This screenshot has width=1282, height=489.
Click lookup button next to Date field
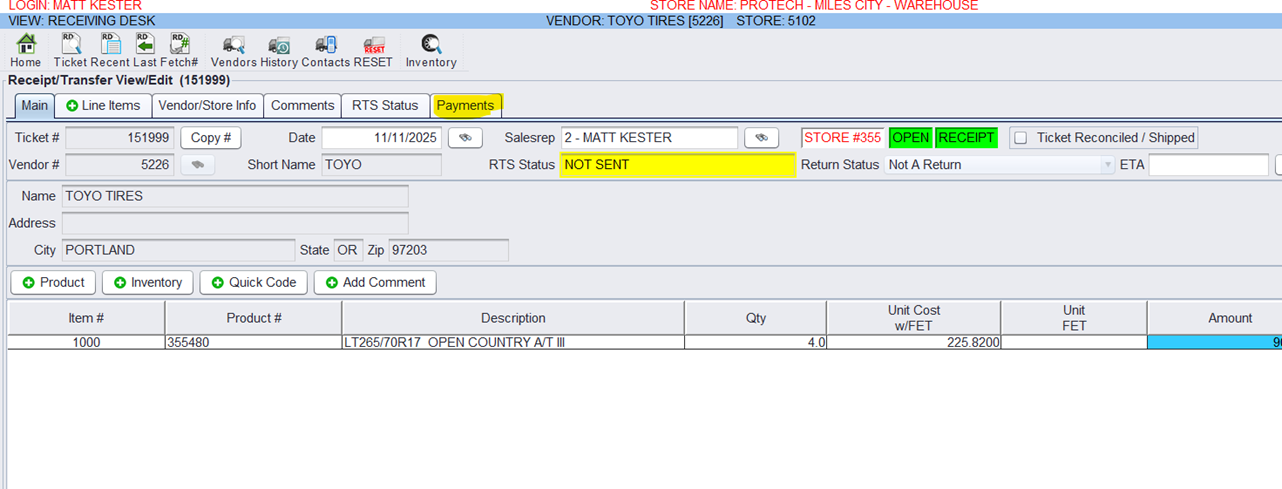tap(465, 137)
